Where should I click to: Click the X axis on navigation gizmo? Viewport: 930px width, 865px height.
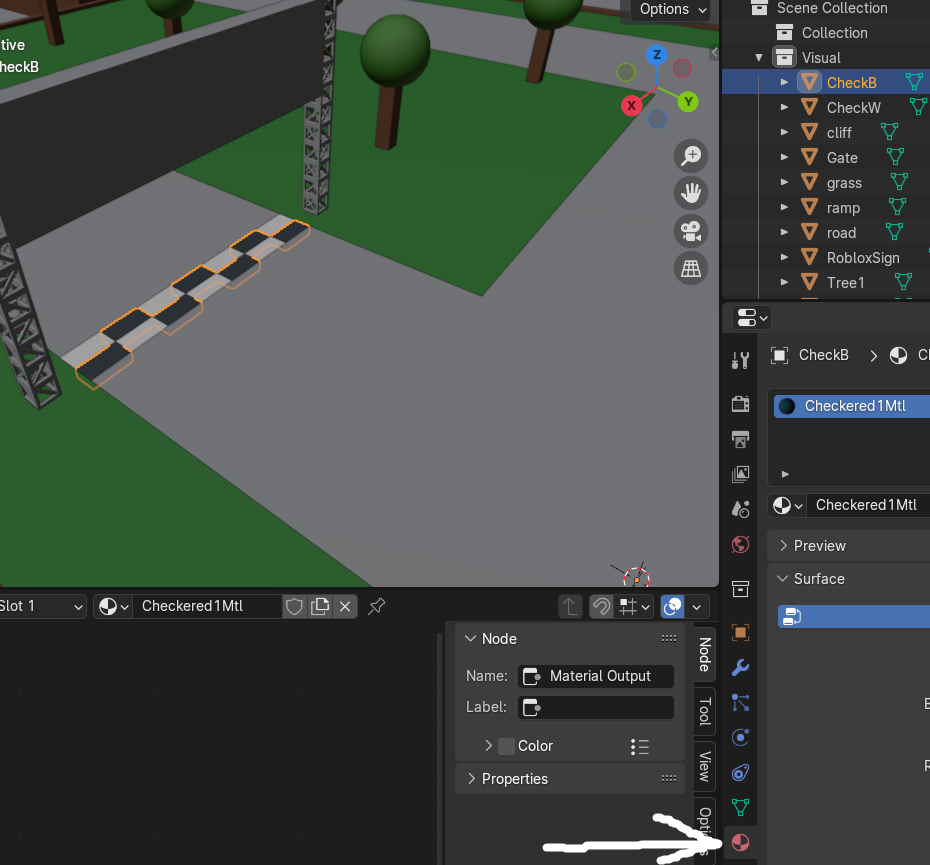[631, 106]
